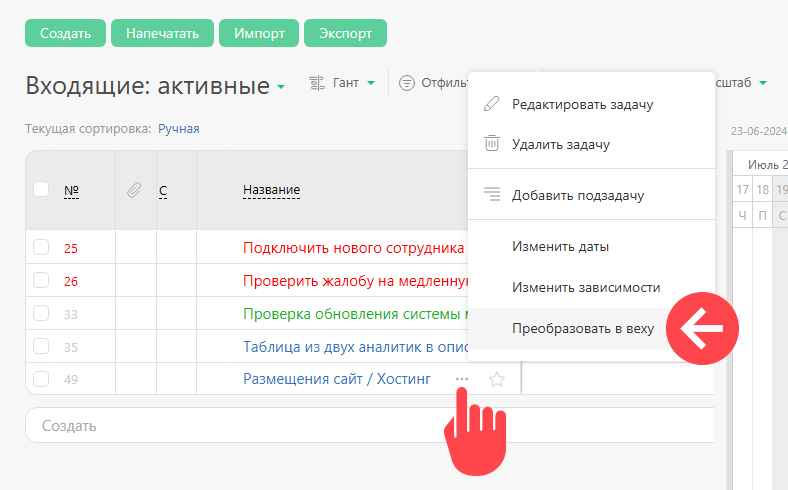
Task: Click task number 26 cell
Action: [x=71, y=281]
